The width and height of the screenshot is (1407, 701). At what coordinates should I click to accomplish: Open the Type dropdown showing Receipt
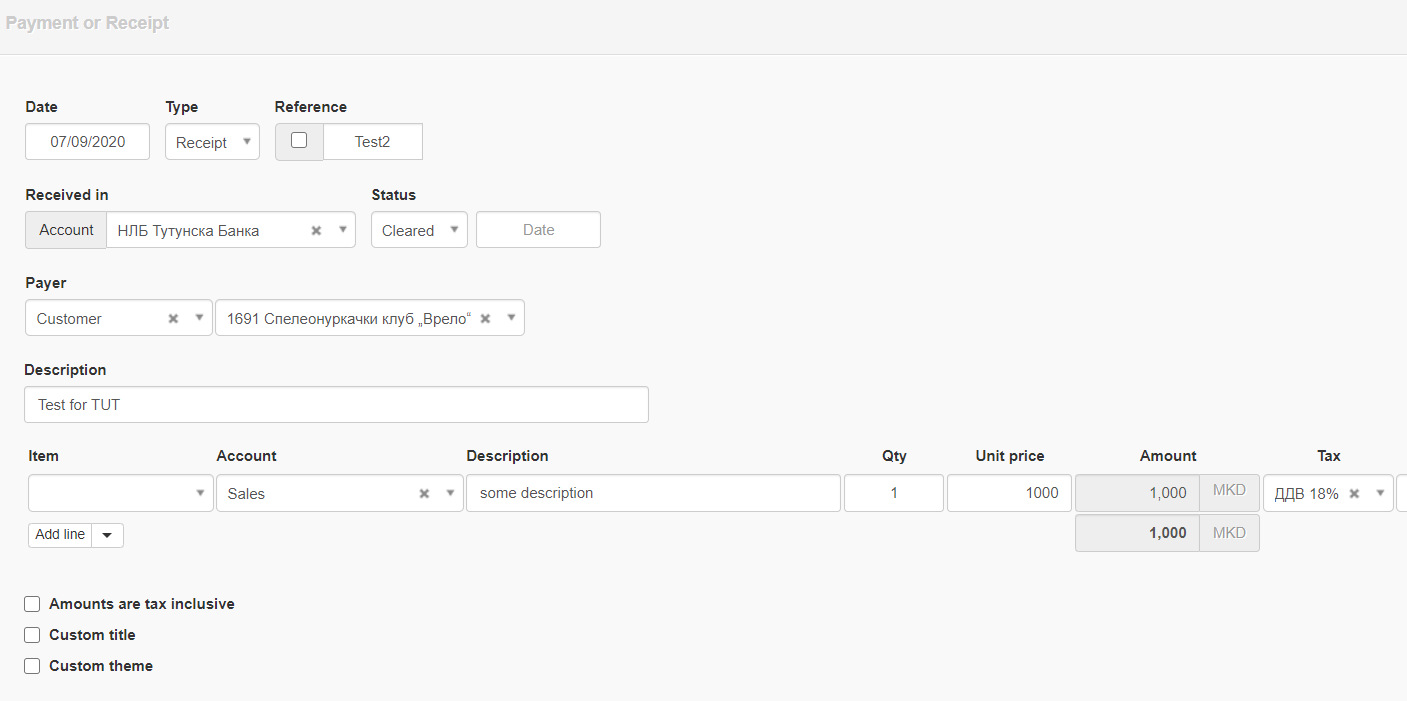coord(212,142)
